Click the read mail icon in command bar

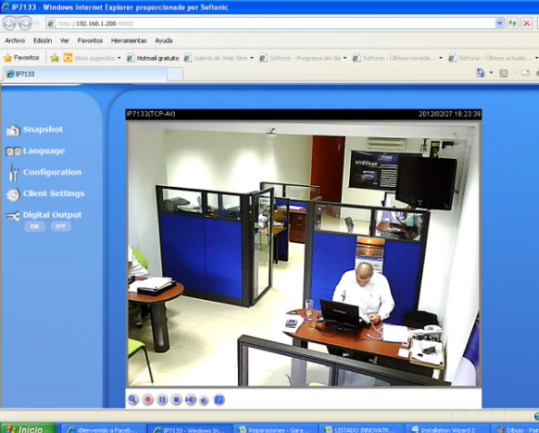click(526, 73)
